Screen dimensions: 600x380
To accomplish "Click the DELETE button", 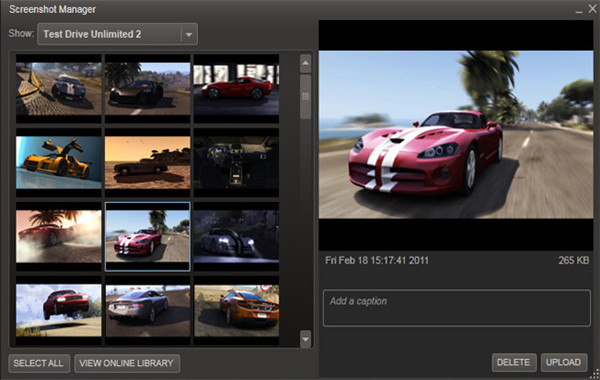I will point(514,362).
